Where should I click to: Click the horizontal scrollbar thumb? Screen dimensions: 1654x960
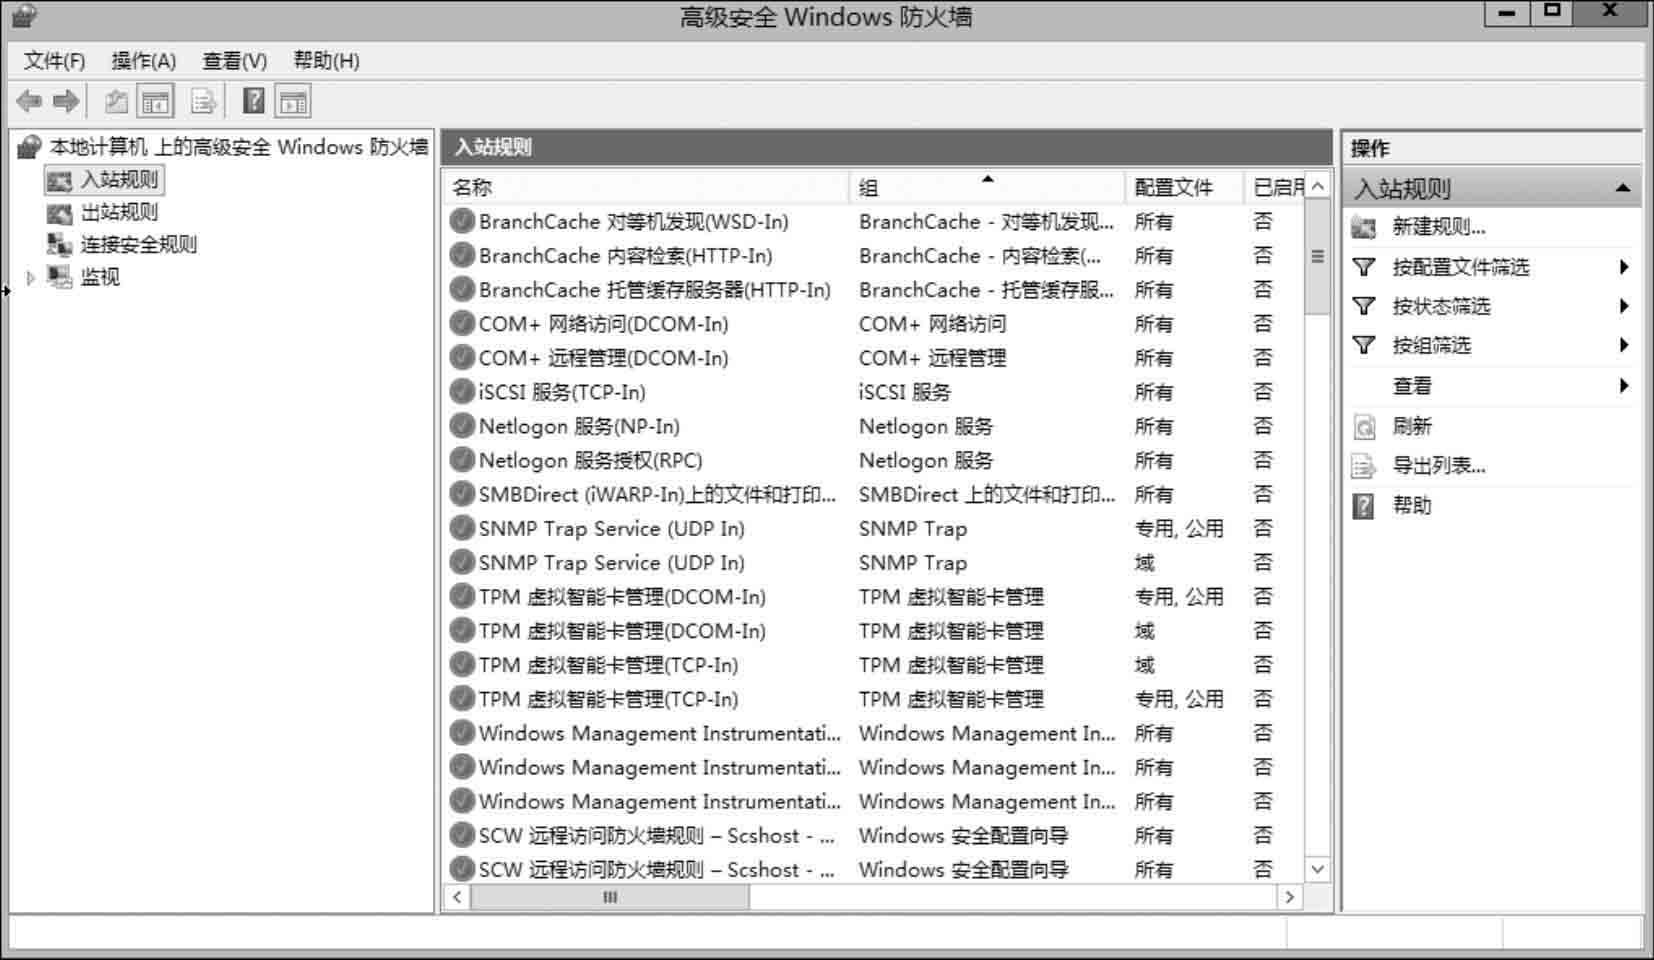pyautogui.click(x=610, y=897)
